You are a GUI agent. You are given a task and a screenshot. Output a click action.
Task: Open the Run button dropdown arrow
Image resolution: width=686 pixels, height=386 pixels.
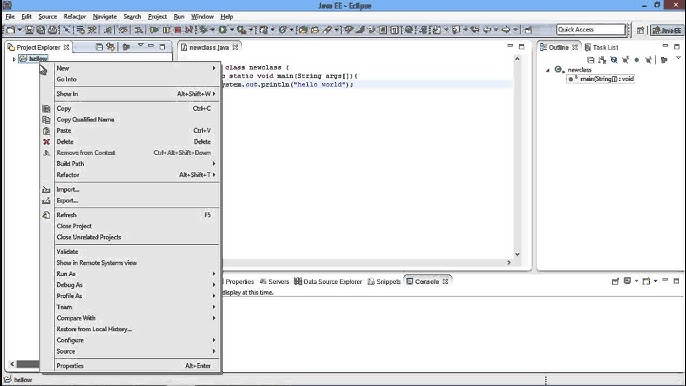click(231, 30)
